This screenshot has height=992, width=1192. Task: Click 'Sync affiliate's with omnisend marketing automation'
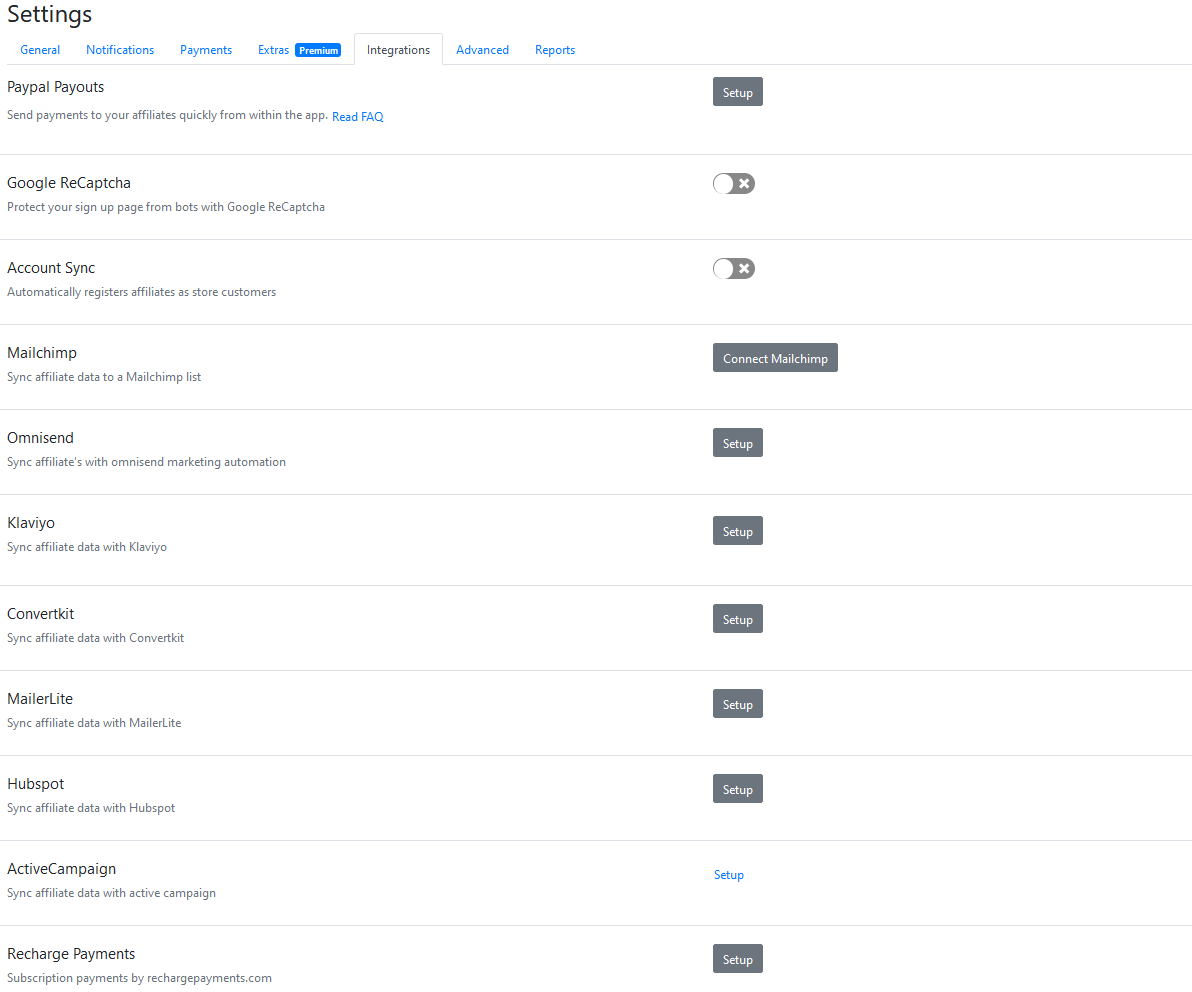146,462
